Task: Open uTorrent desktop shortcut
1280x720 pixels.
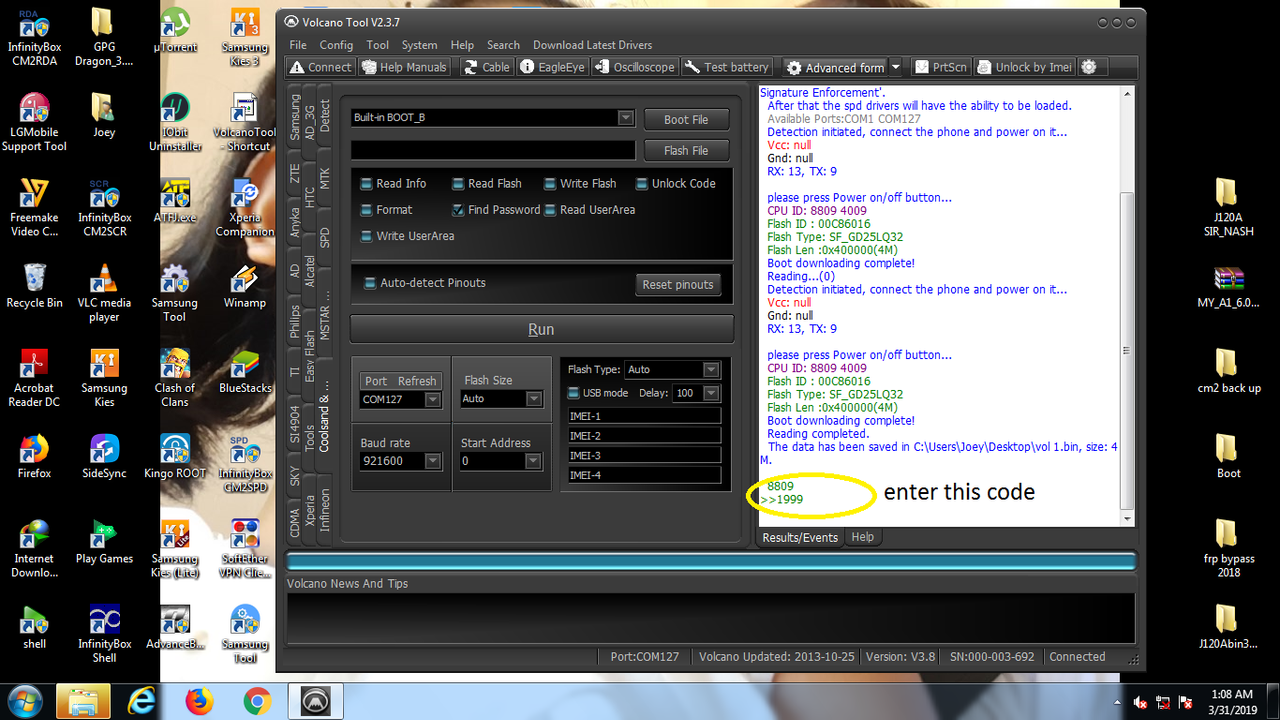Action: point(175,31)
